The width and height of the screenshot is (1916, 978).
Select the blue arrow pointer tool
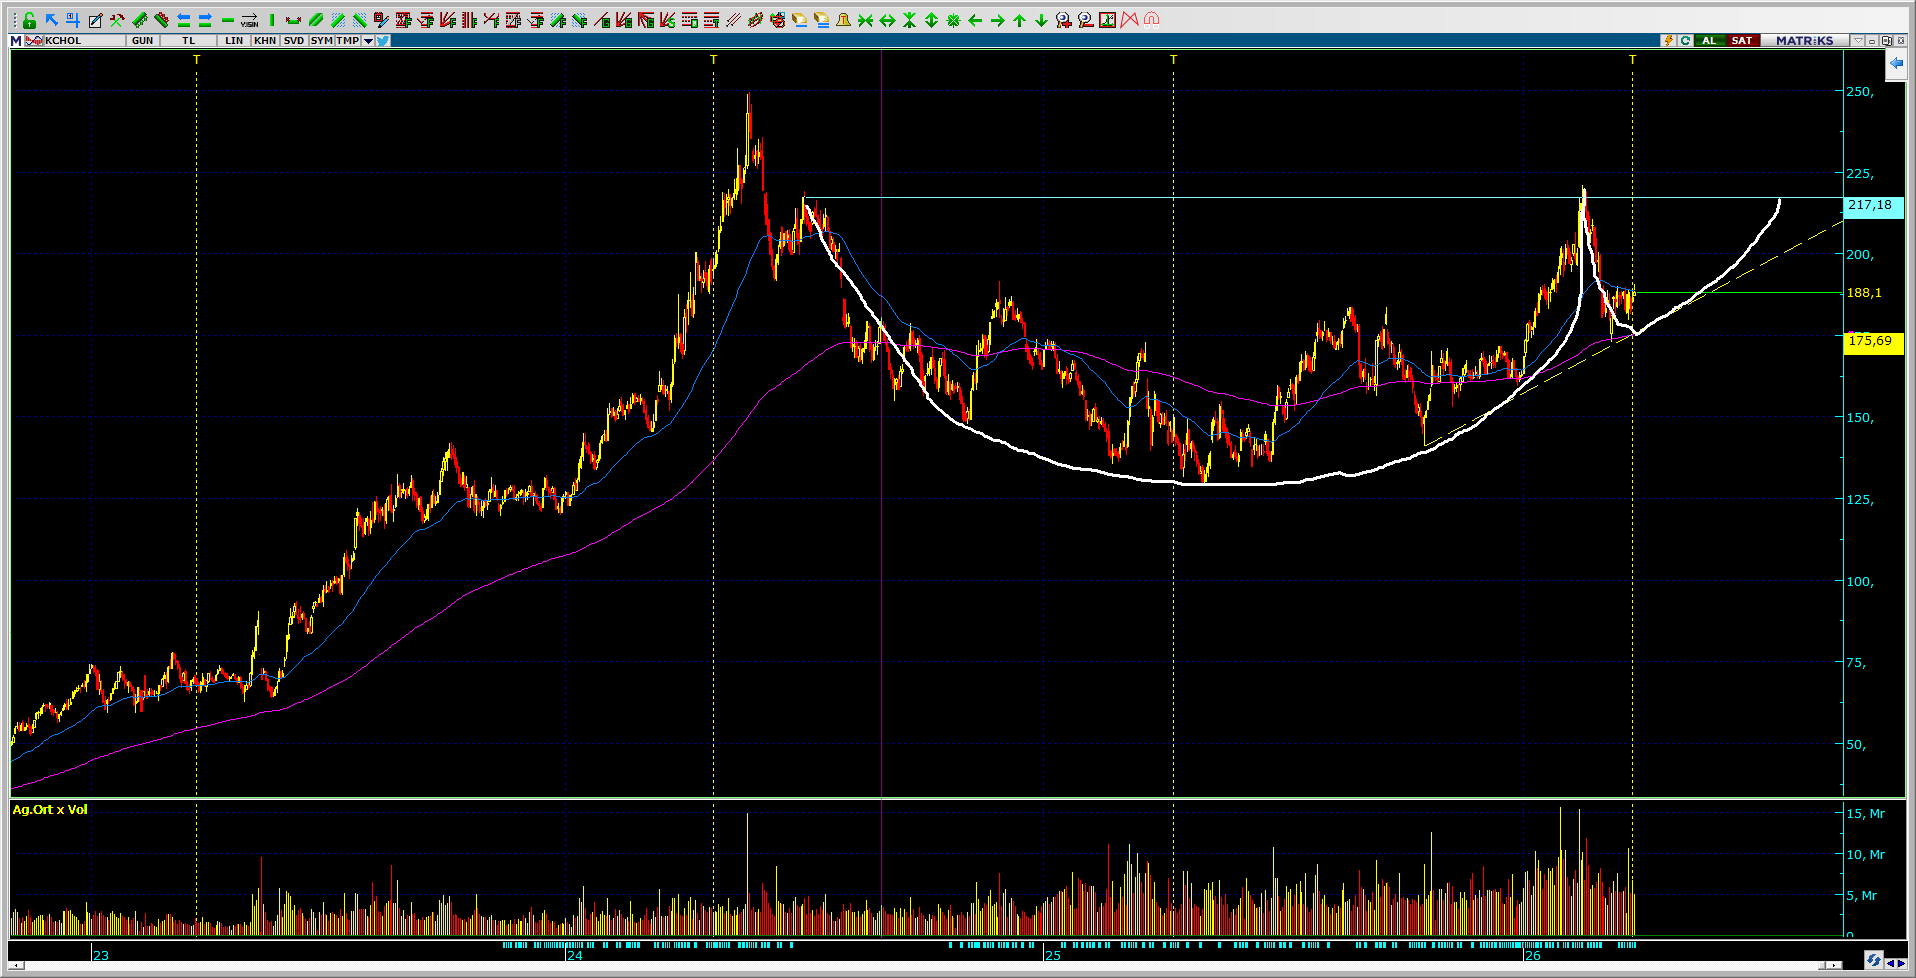[x=51, y=20]
